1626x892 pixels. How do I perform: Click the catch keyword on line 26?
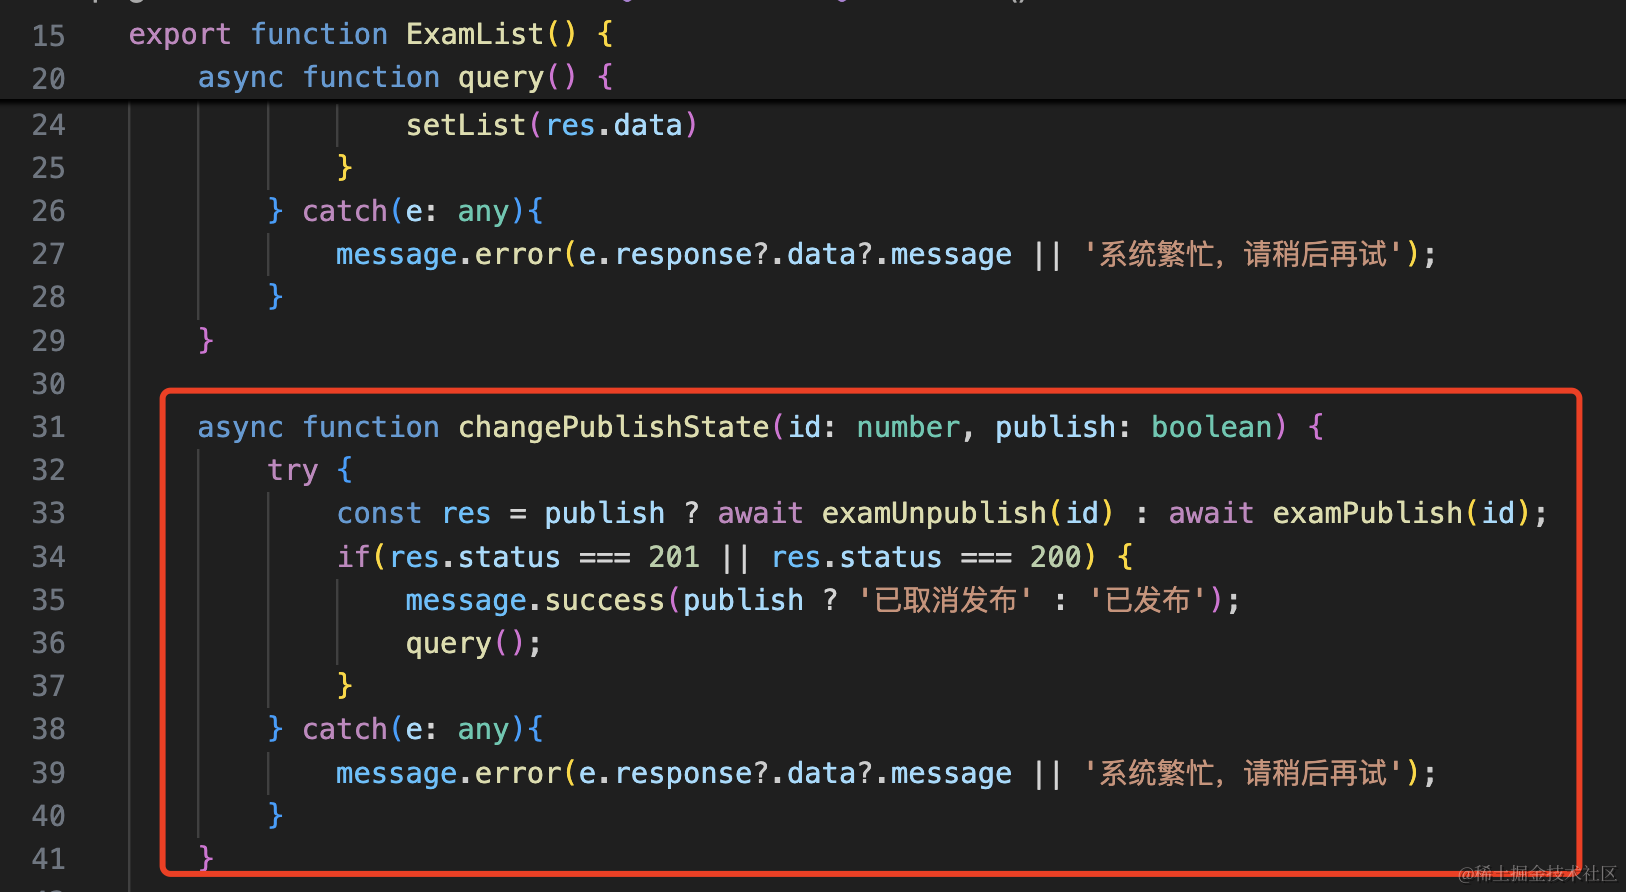(345, 211)
